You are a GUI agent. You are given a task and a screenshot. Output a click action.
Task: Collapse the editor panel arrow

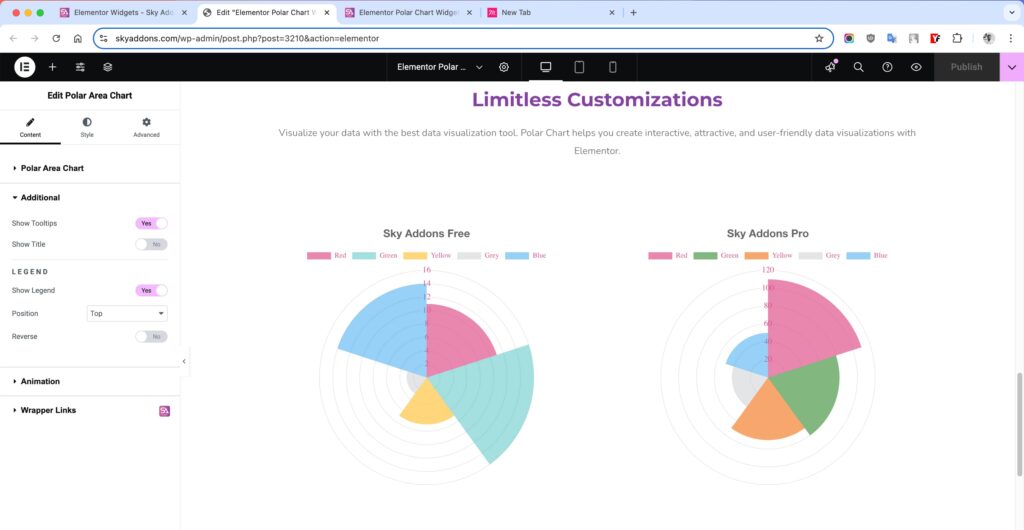pyautogui.click(x=184, y=361)
